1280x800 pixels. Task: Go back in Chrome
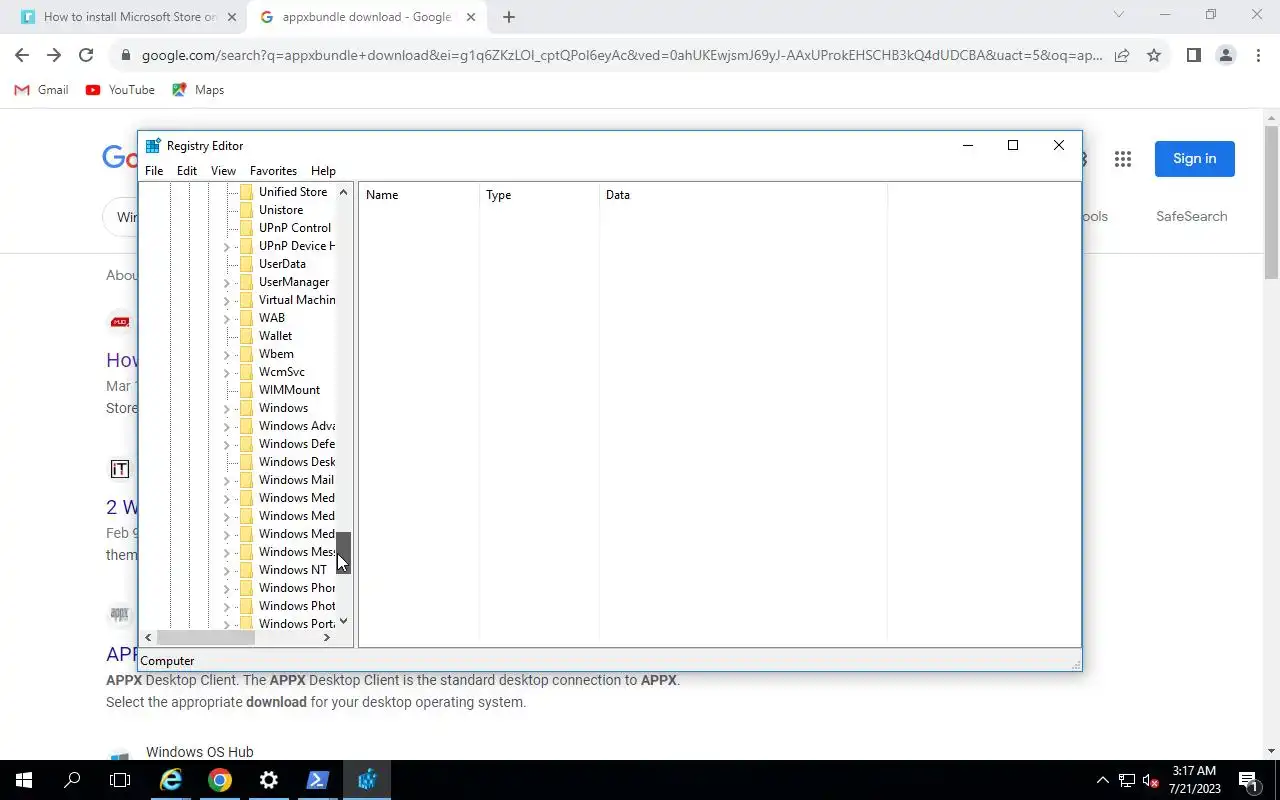pos(22,56)
